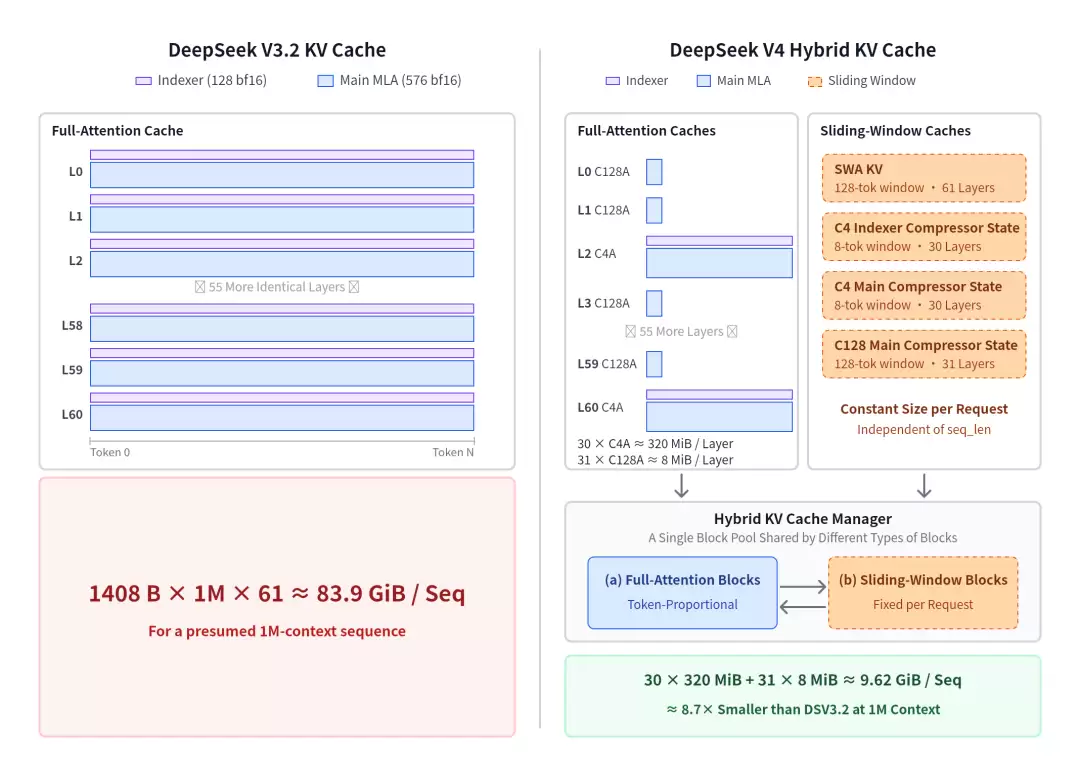Click the "L3 C128A" layer label
Image resolution: width=1080 pixels, height=777 pixels.
[603, 303]
